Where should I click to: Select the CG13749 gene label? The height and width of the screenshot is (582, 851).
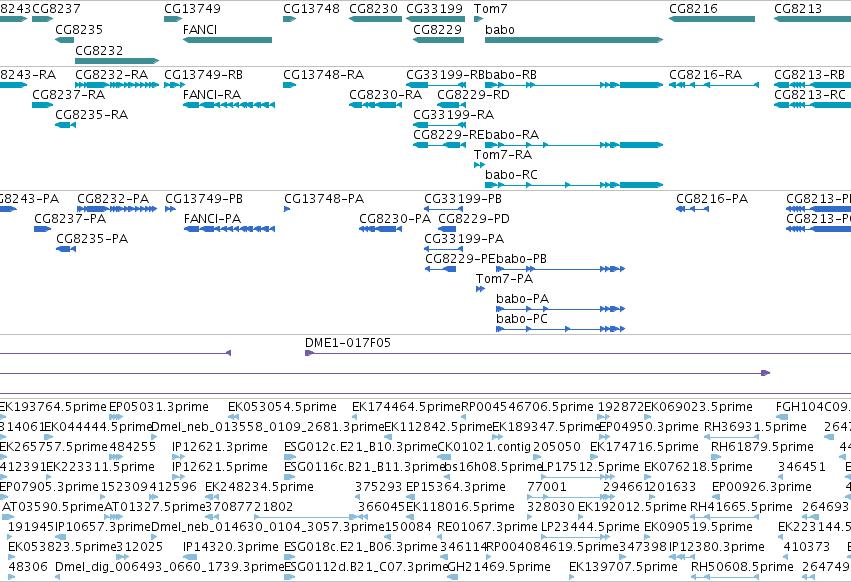point(193,9)
